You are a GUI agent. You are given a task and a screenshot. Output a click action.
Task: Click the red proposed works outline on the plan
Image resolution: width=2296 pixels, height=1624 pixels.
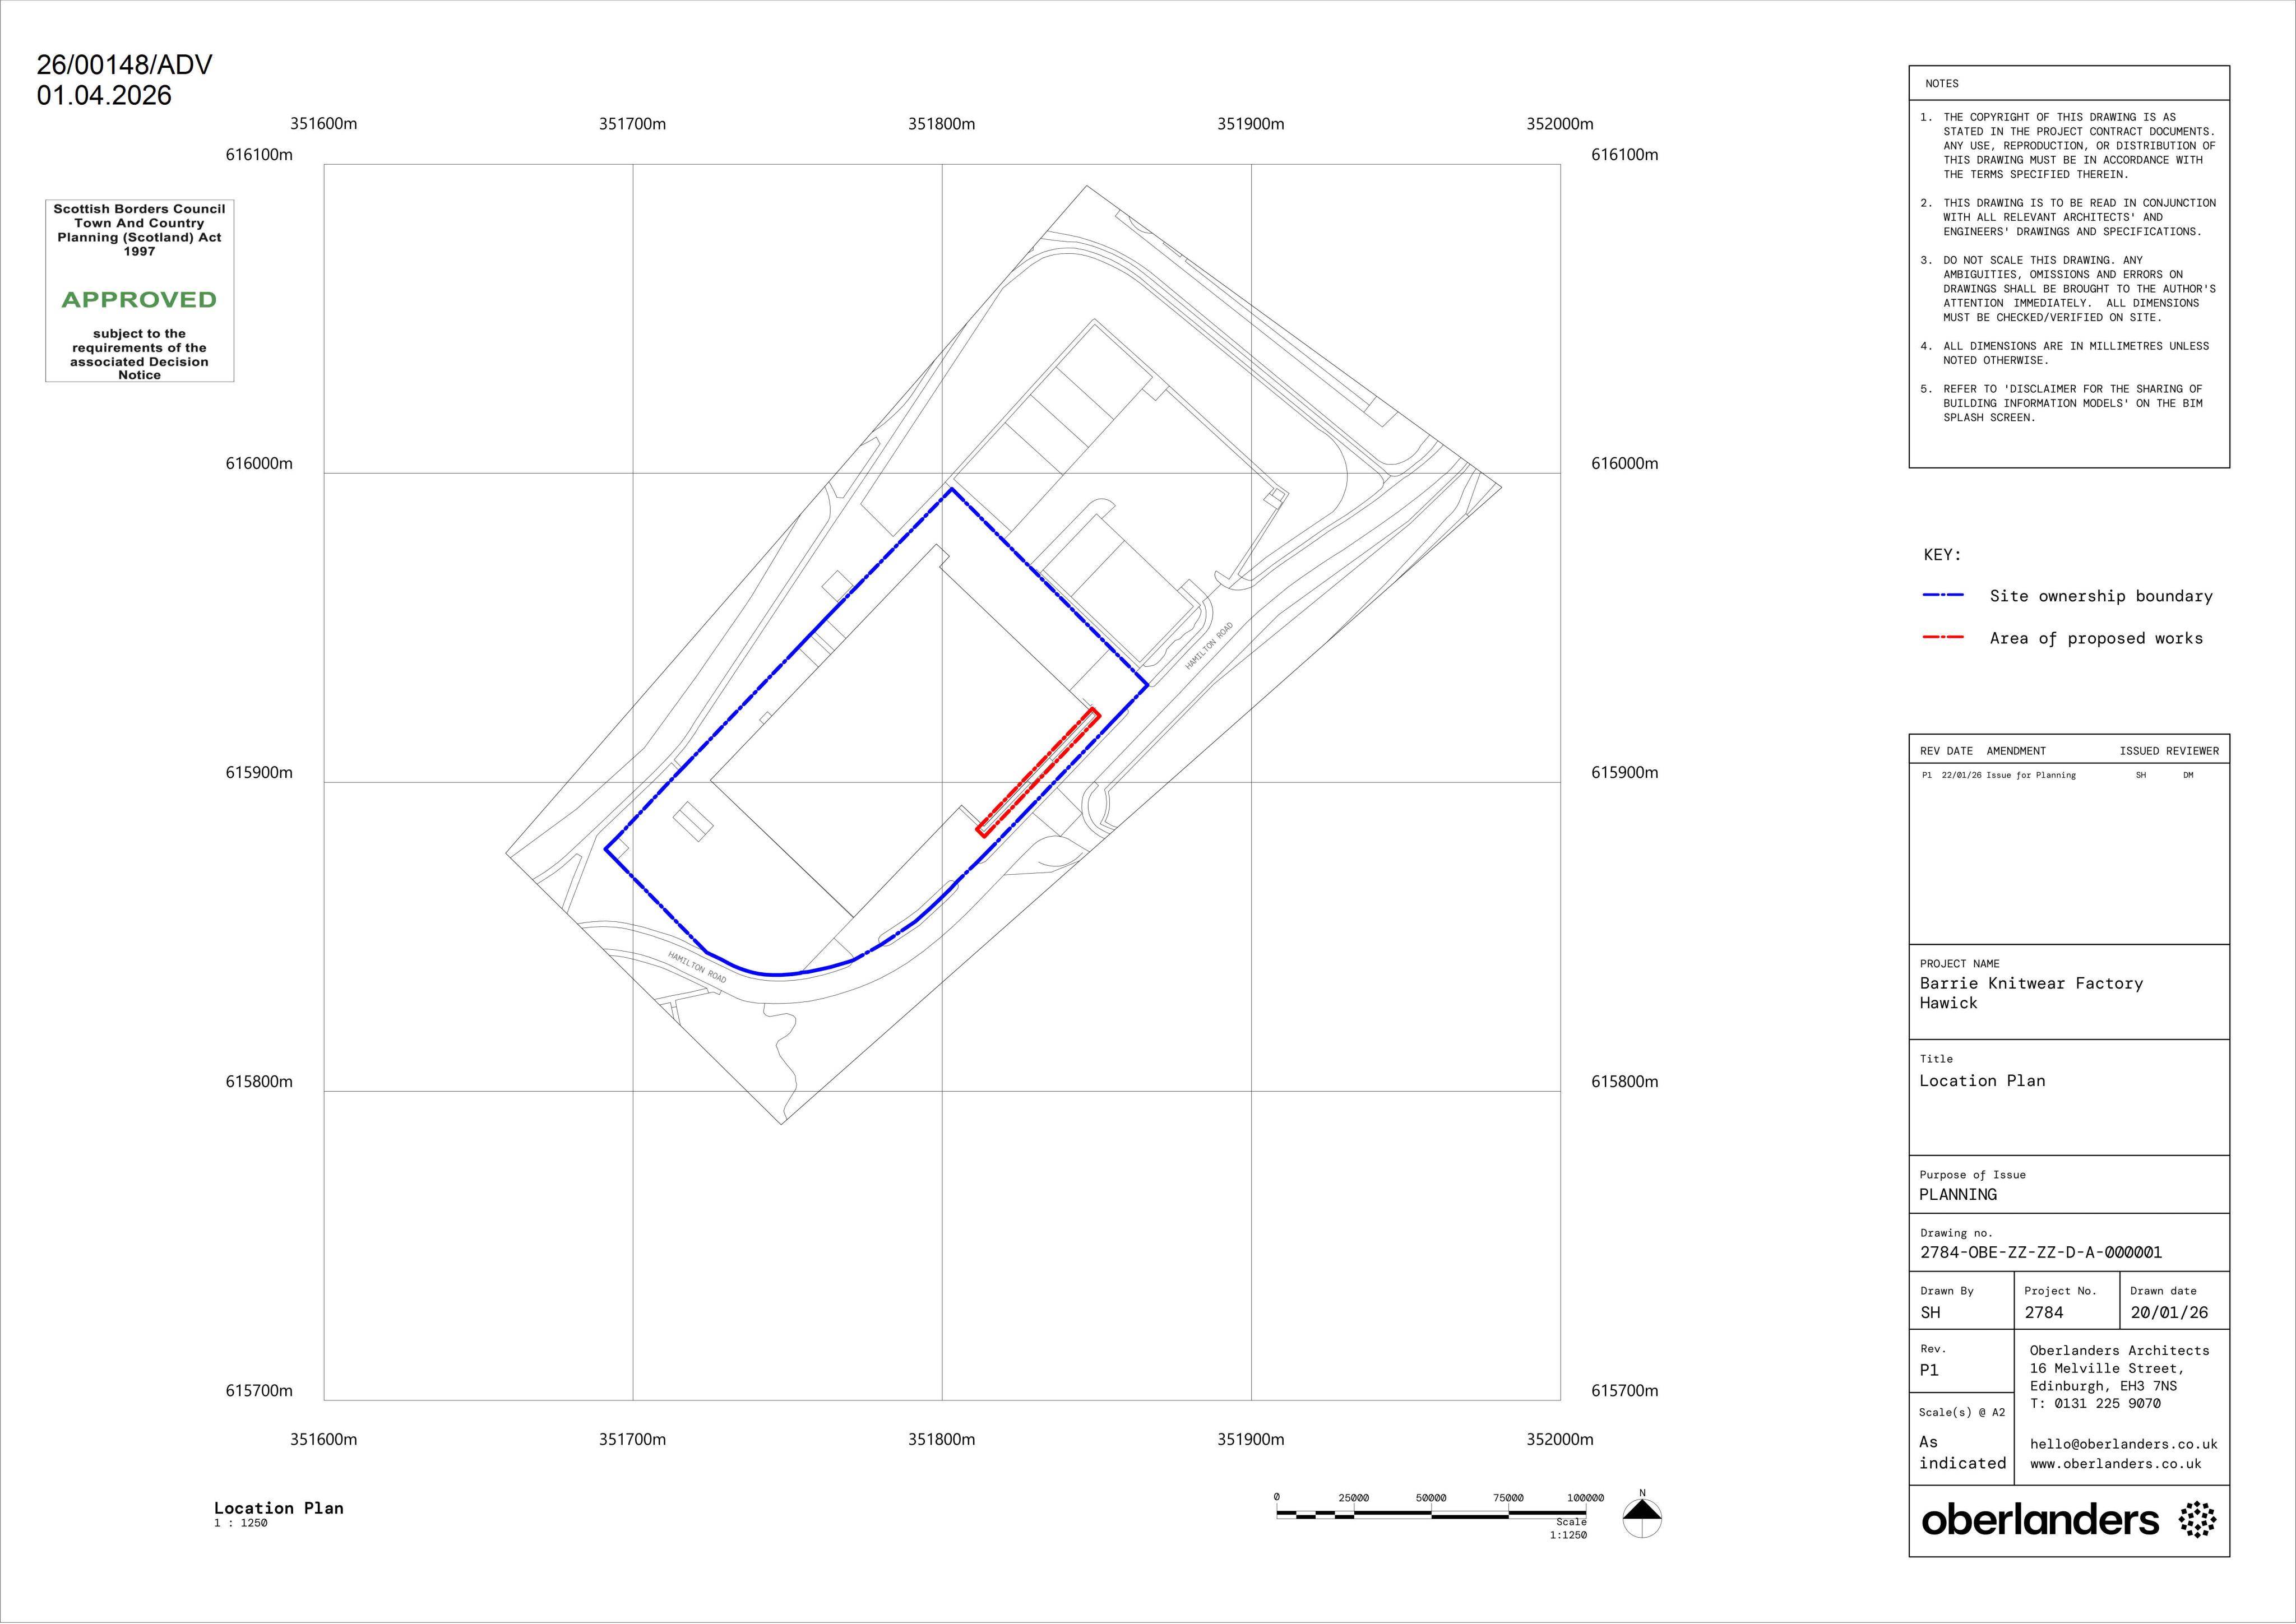(x=1038, y=772)
